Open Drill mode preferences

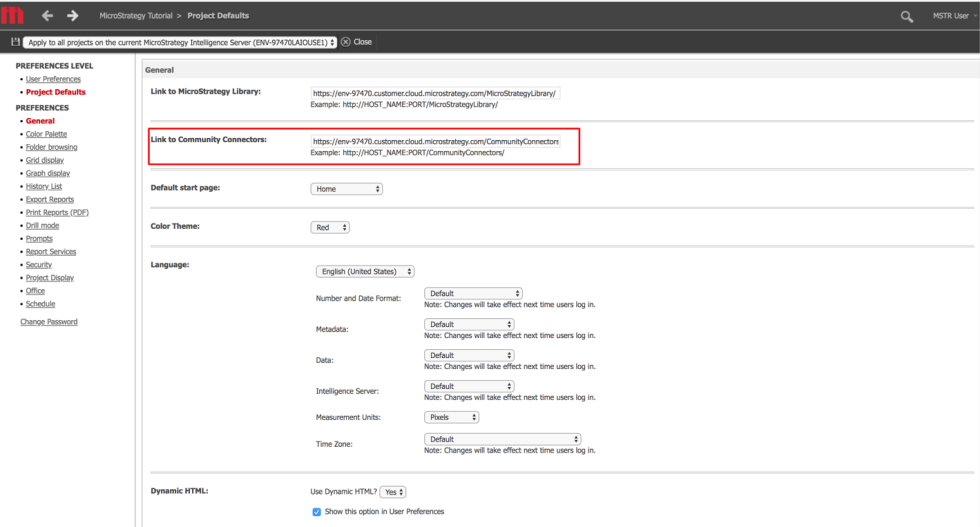[x=42, y=226]
